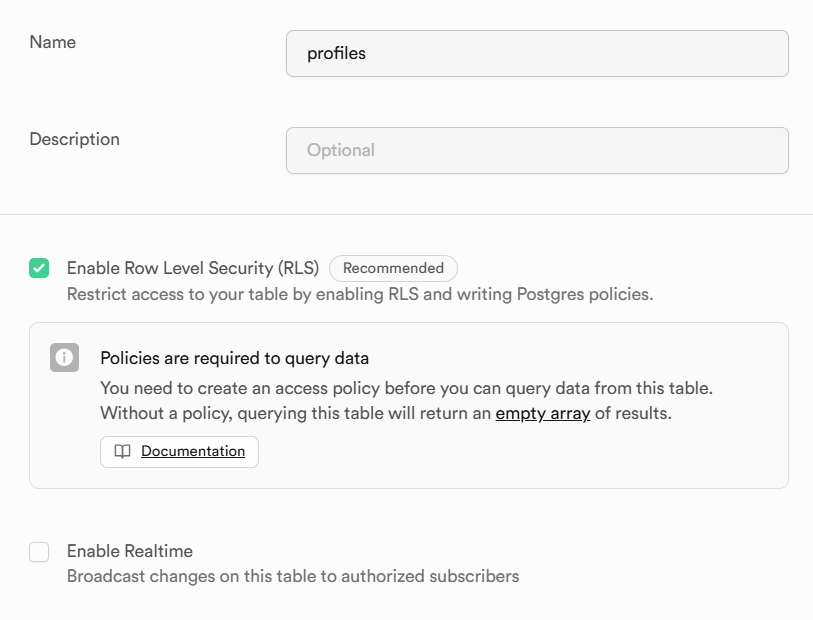Click the Recommended badge

tap(393, 269)
